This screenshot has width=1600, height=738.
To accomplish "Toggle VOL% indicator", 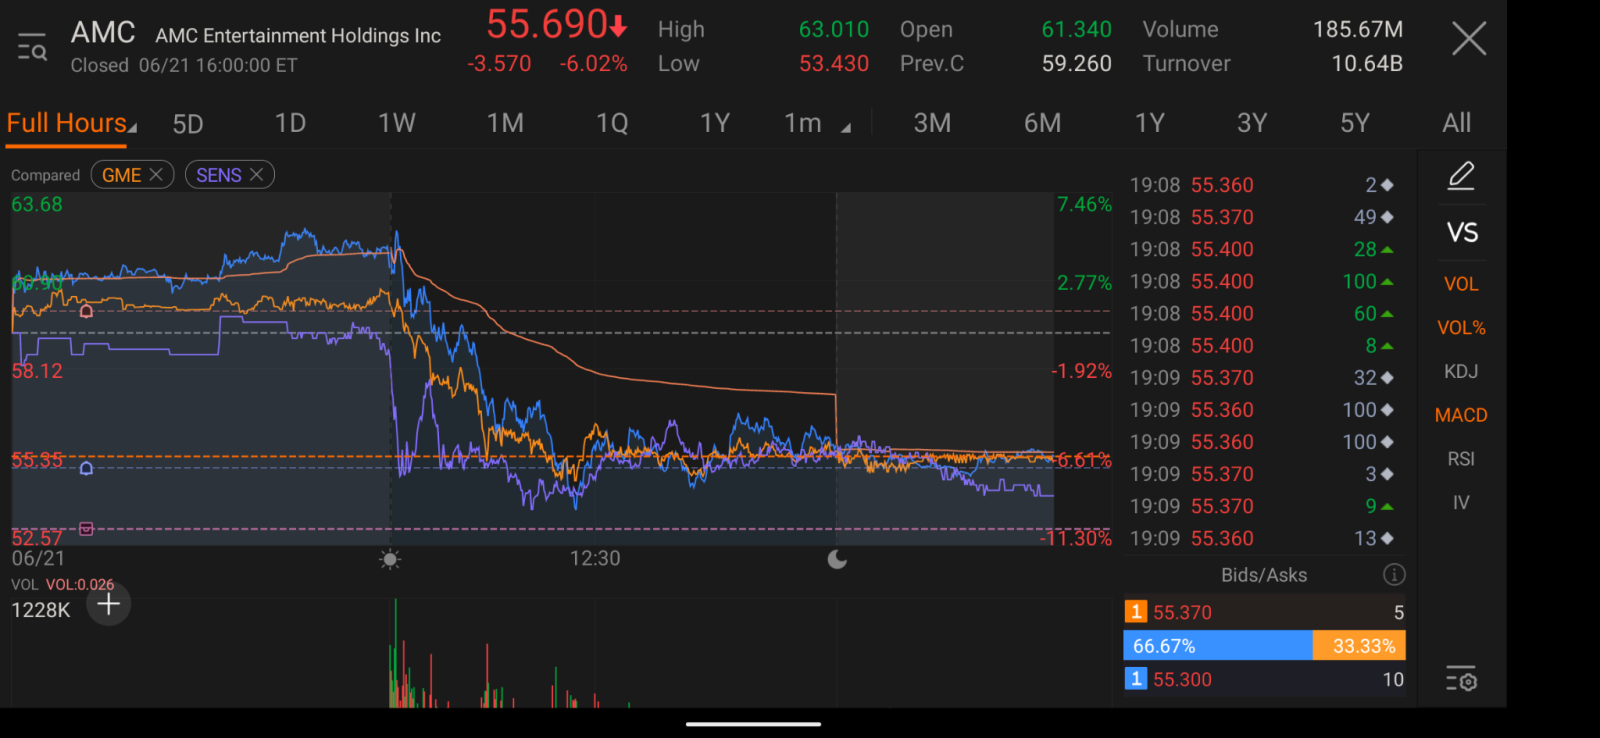I will (x=1461, y=328).
